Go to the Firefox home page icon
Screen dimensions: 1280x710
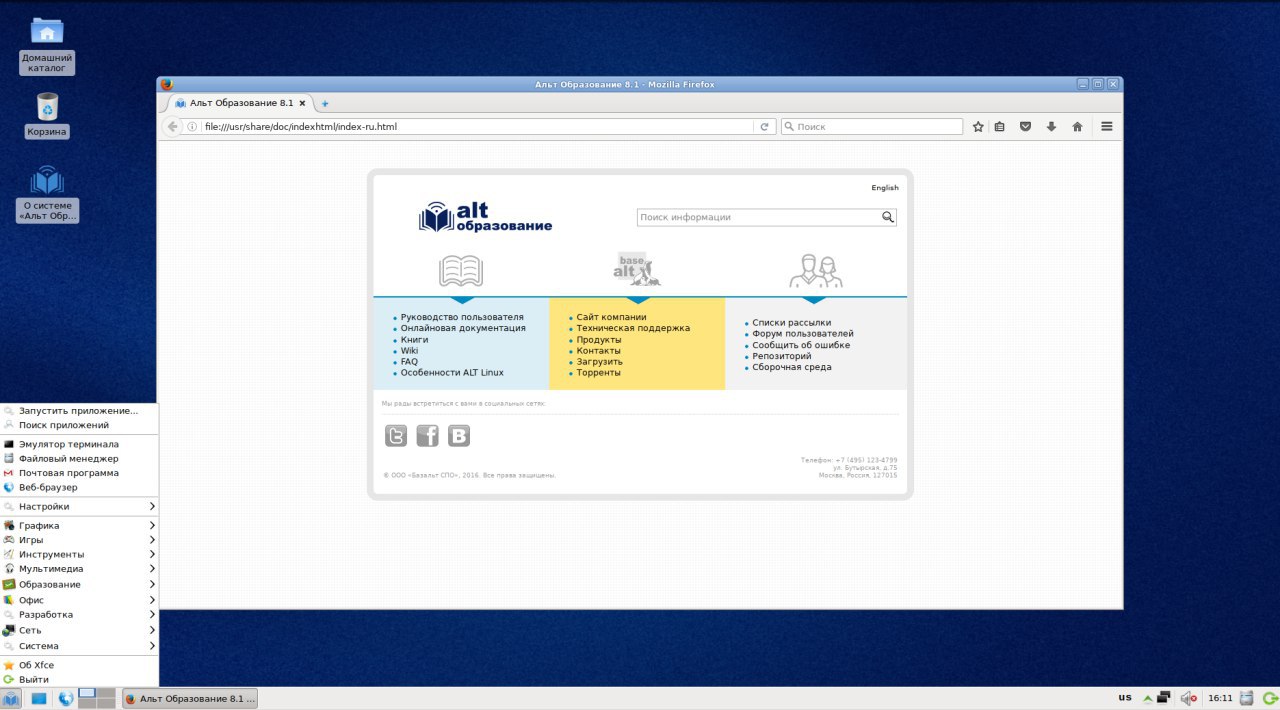pyautogui.click(x=1077, y=127)
